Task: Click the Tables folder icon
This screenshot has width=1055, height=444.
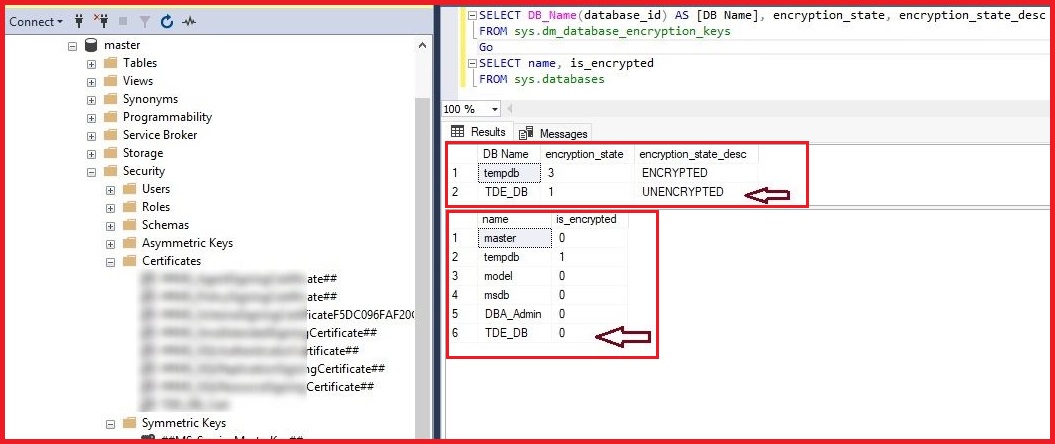Action: coord(110,63)
